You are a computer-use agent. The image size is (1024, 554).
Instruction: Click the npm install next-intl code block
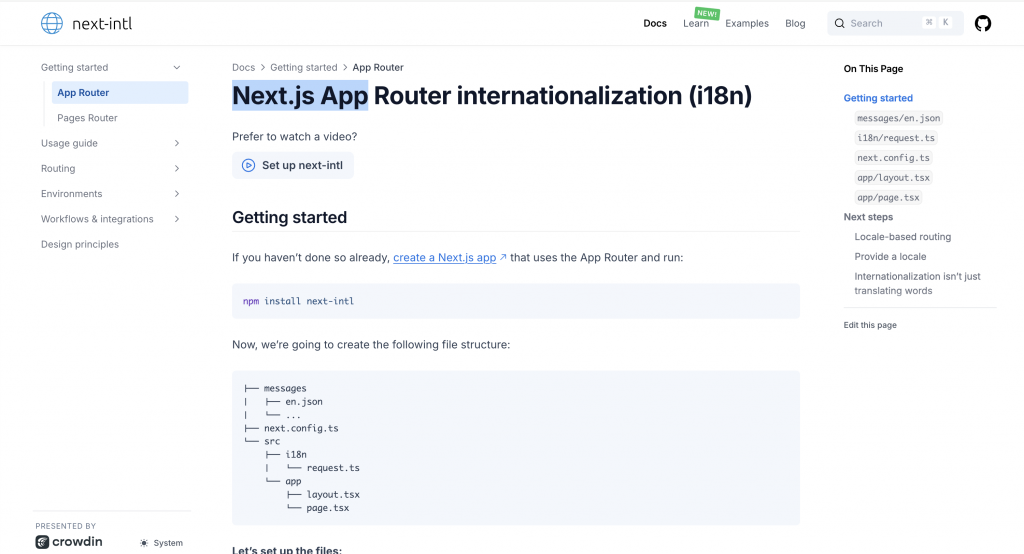[x=516, y=301]
